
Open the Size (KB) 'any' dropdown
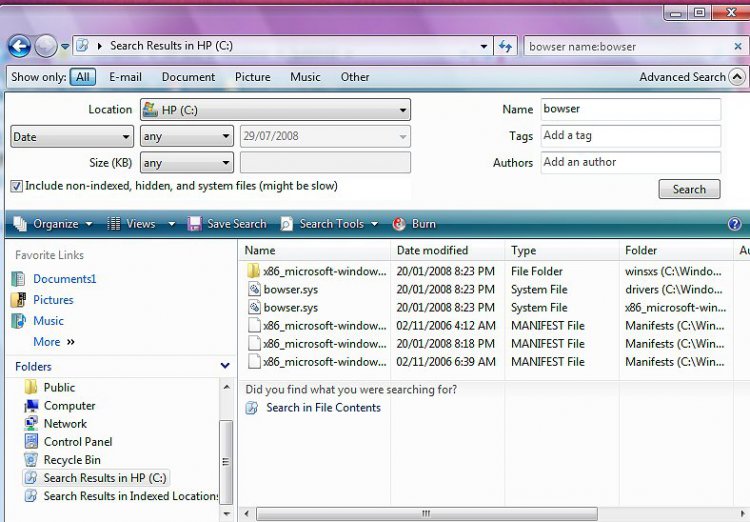187,163
